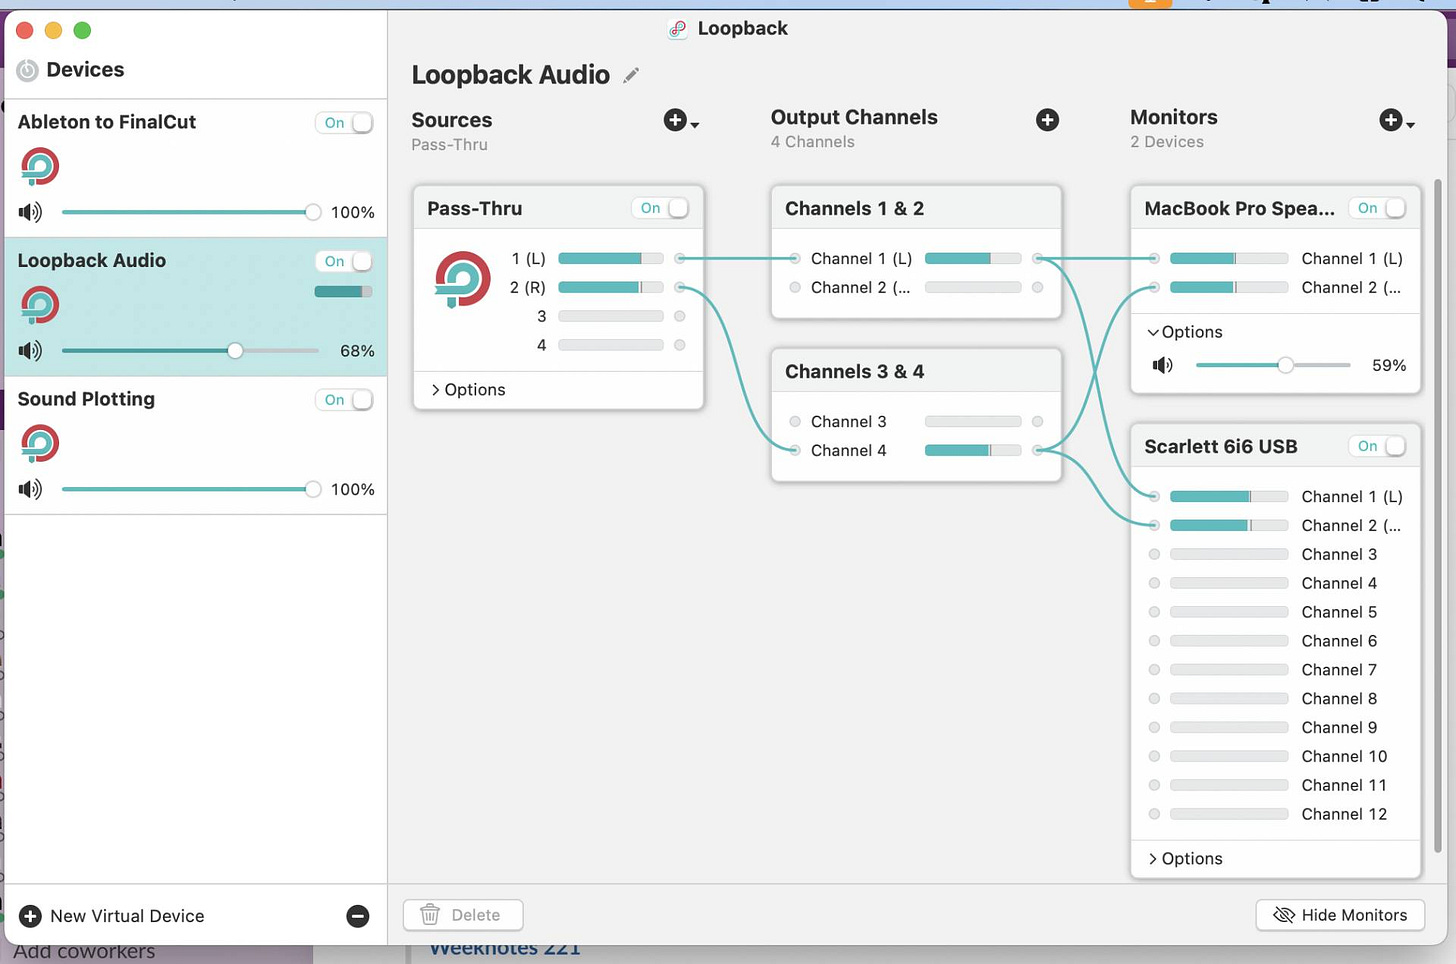This screenshot has width=1456, height=964.
Task: Click Channel 4 output connector in Channels 3 & 4
Action: click(x=1038, y=450)
